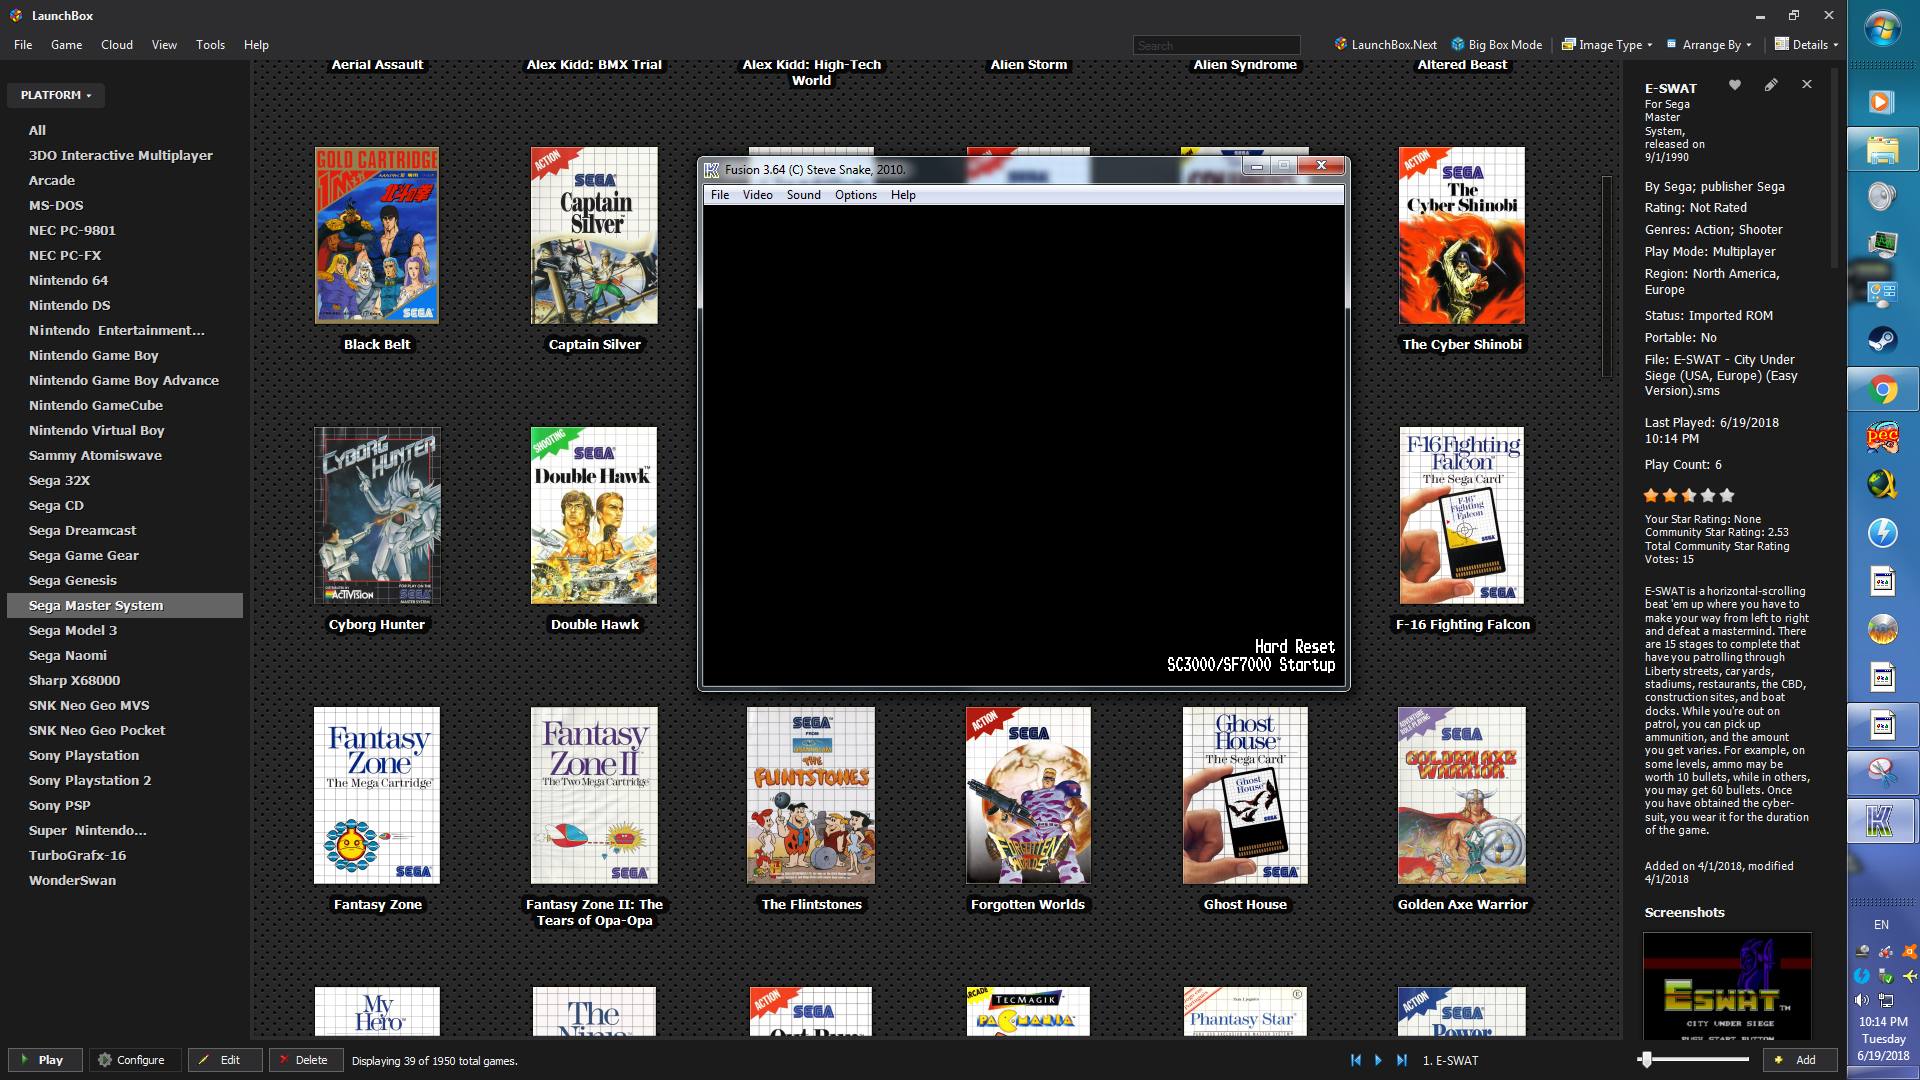Mark E-SWAT as favorite with heart icon
This screenshot has height=1080, width=1920.
(x=1735, y=85)
